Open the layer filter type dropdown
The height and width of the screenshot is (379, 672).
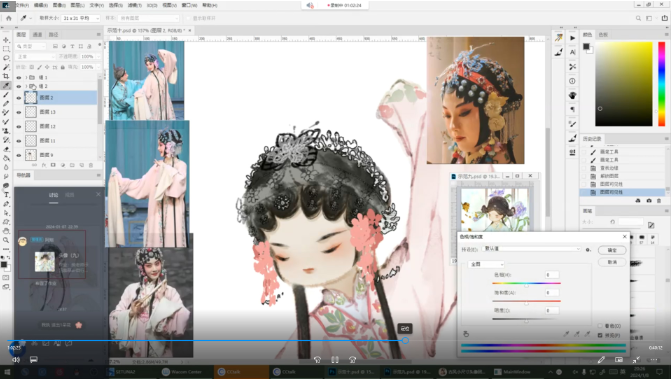coord(31,46)
